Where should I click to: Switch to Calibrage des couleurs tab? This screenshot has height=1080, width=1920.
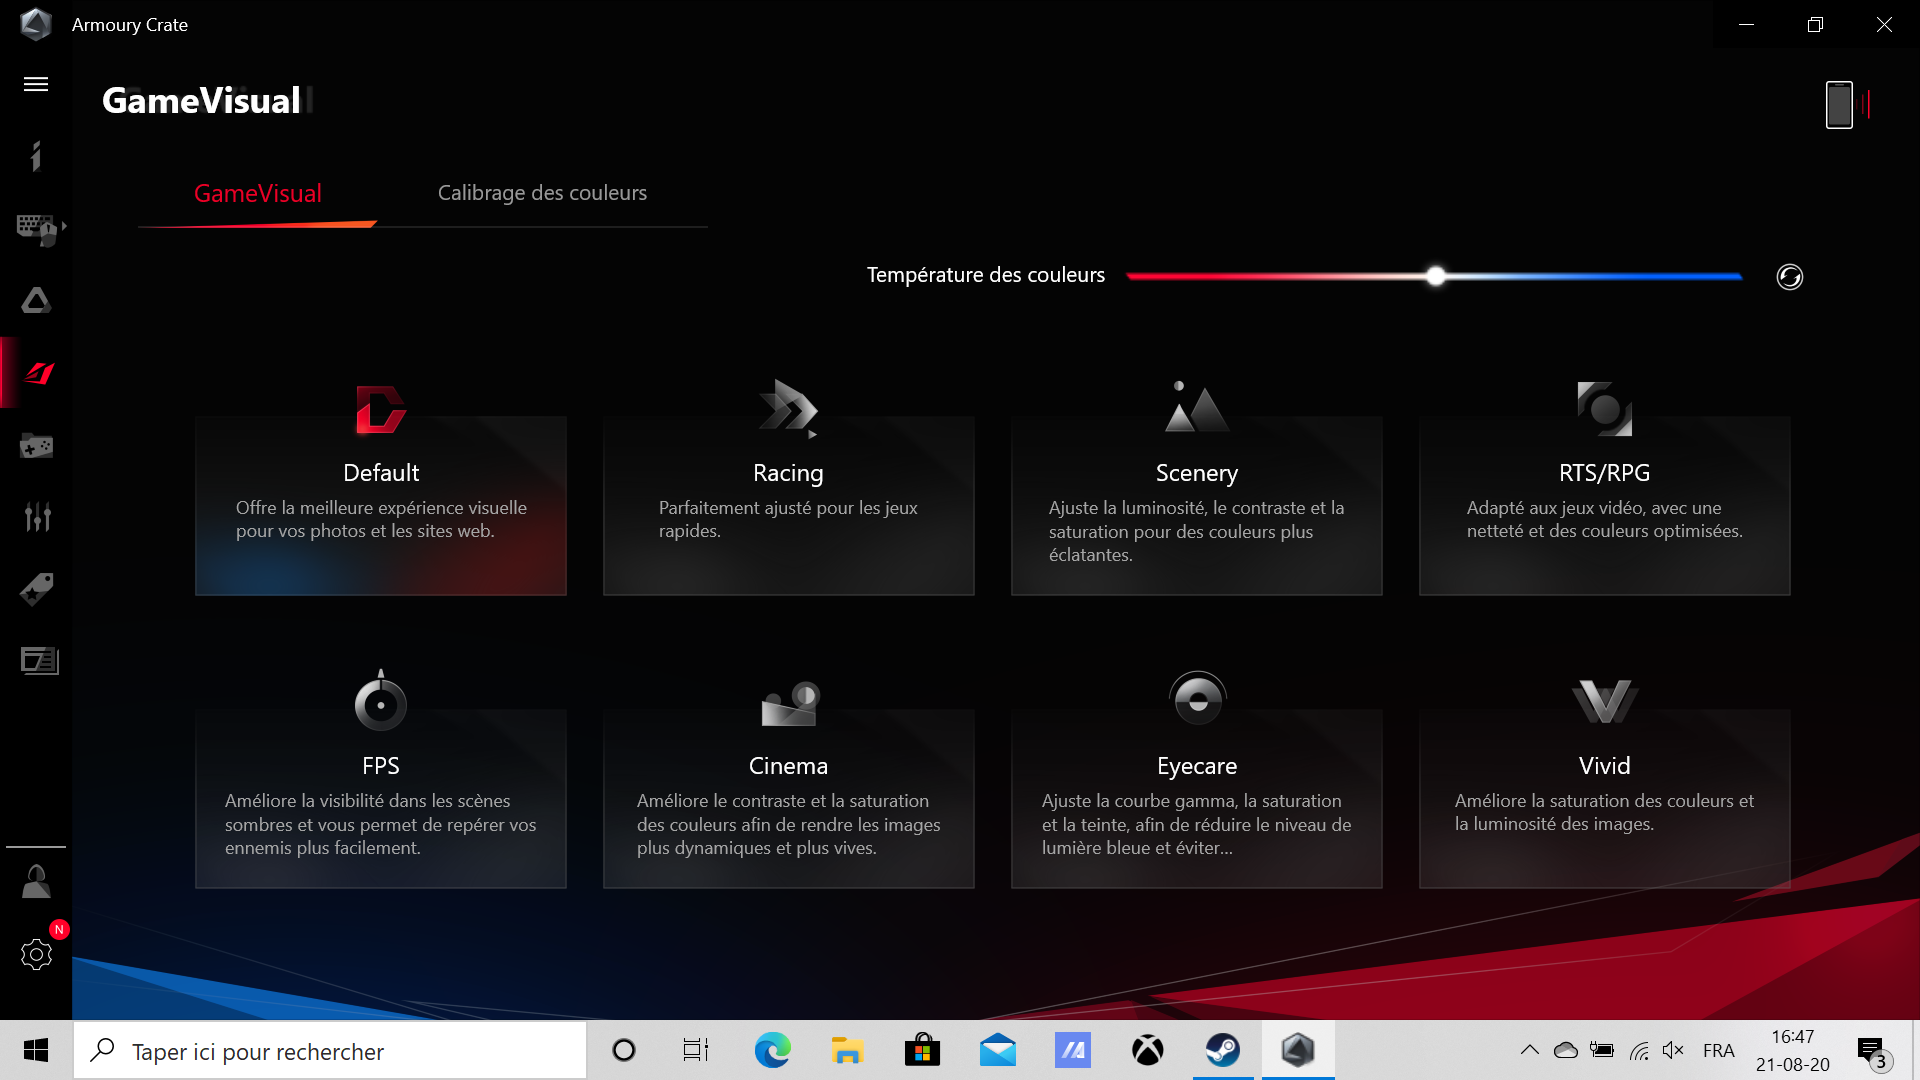[542, 193]
